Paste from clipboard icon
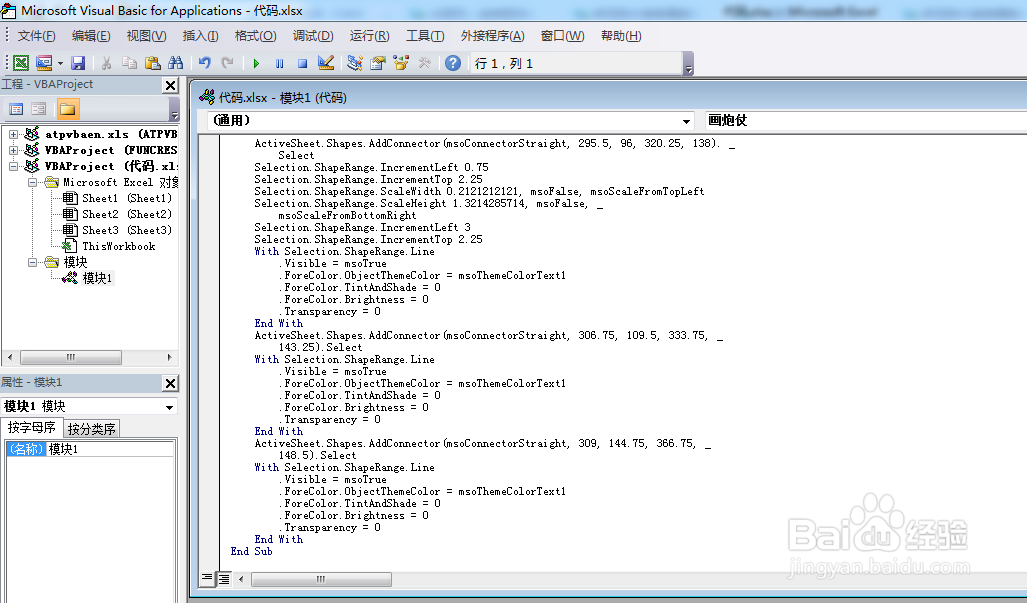 click(153, 63)
